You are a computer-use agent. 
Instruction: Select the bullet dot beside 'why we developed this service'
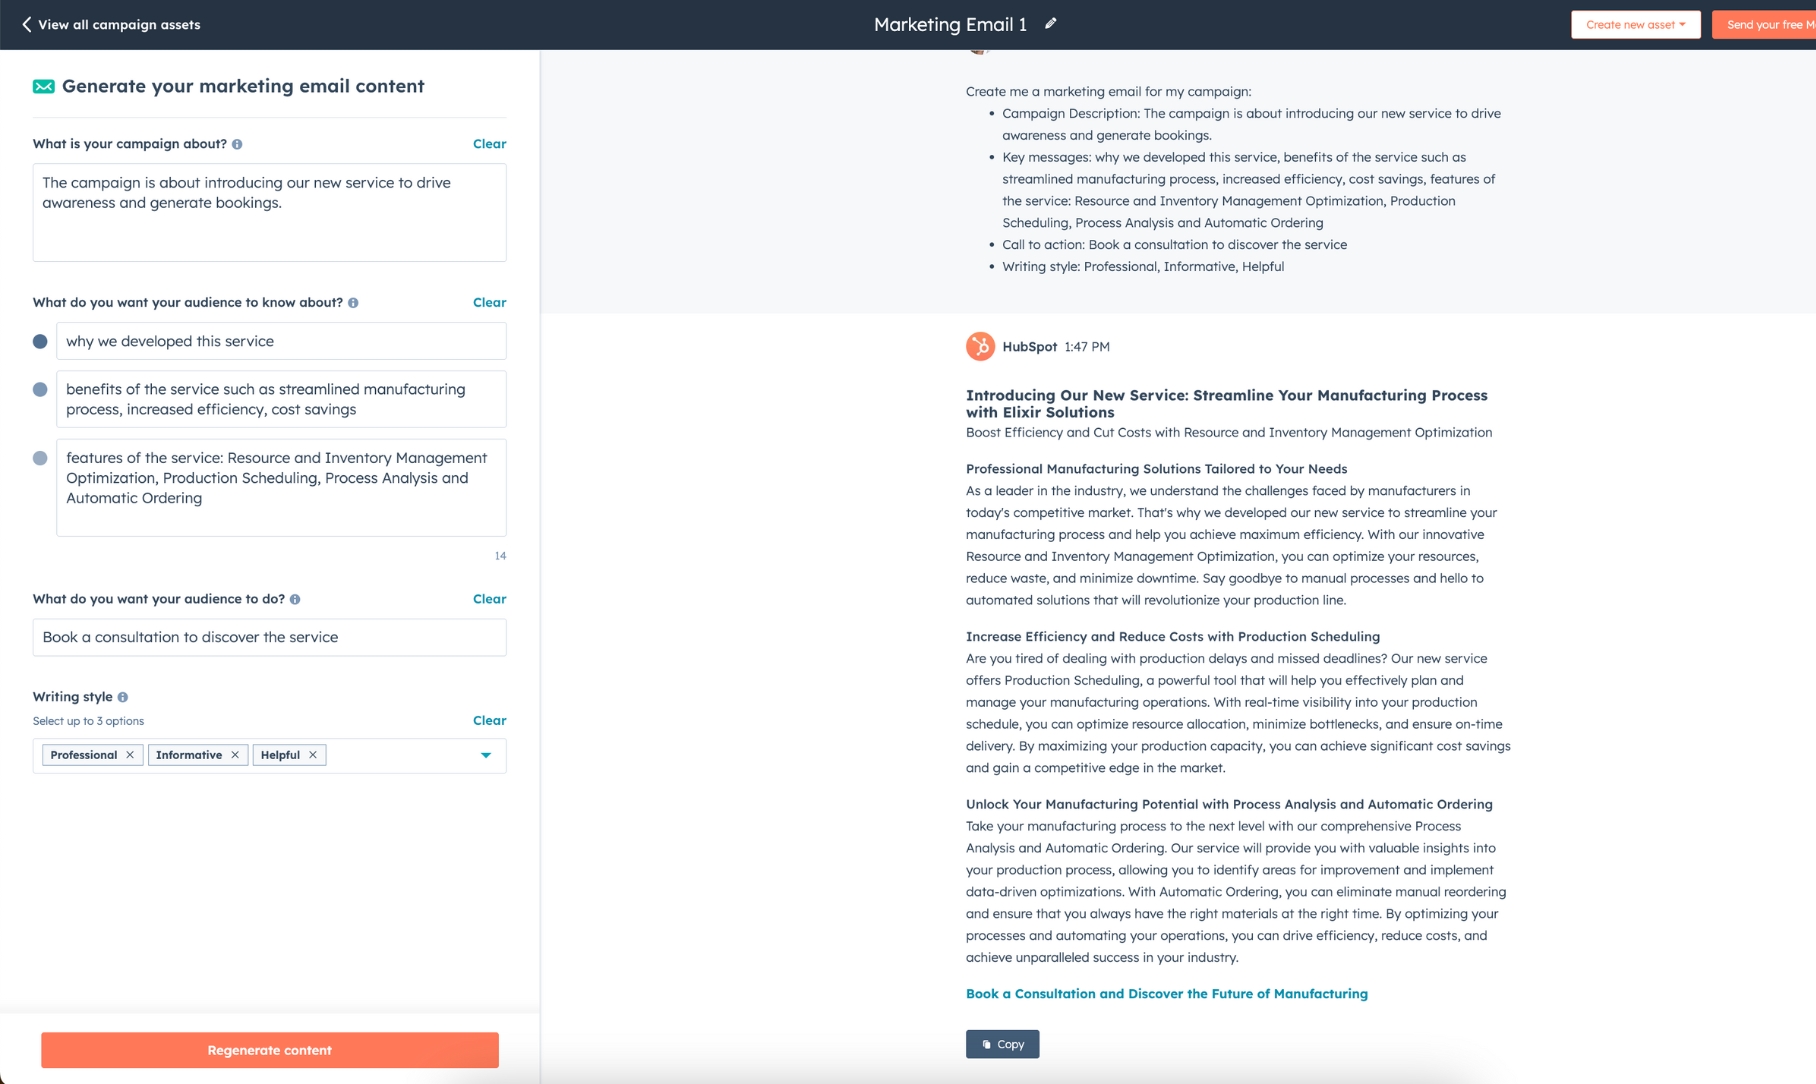click(40, 341)
